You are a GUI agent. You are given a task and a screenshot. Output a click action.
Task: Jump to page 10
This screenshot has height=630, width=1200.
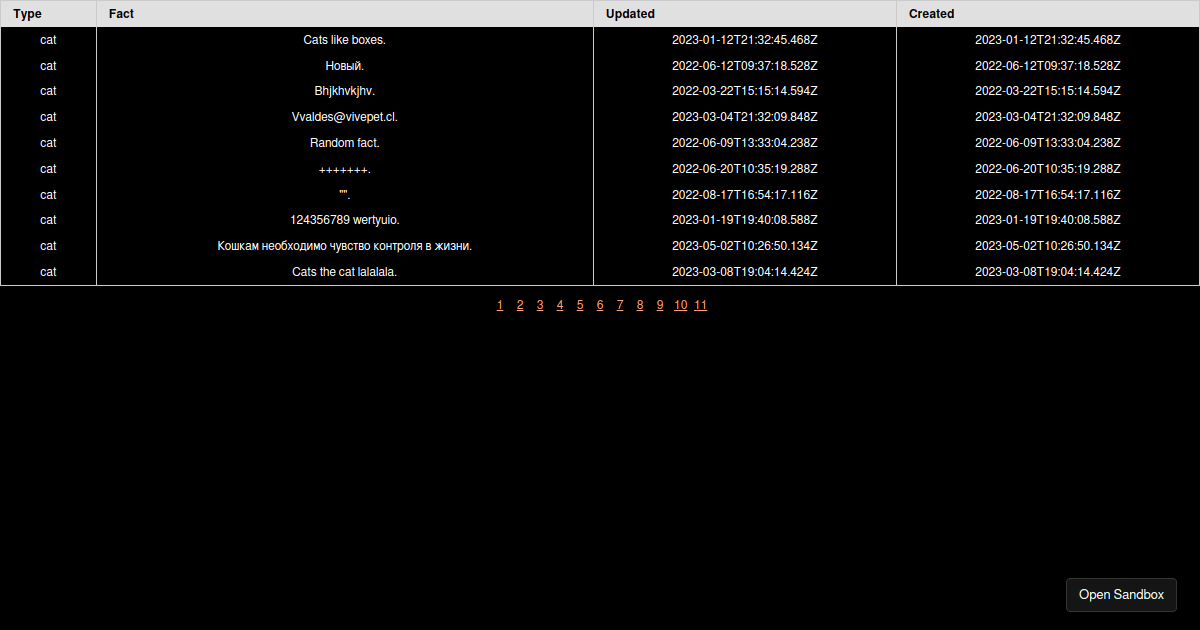(x=680, y=306)
